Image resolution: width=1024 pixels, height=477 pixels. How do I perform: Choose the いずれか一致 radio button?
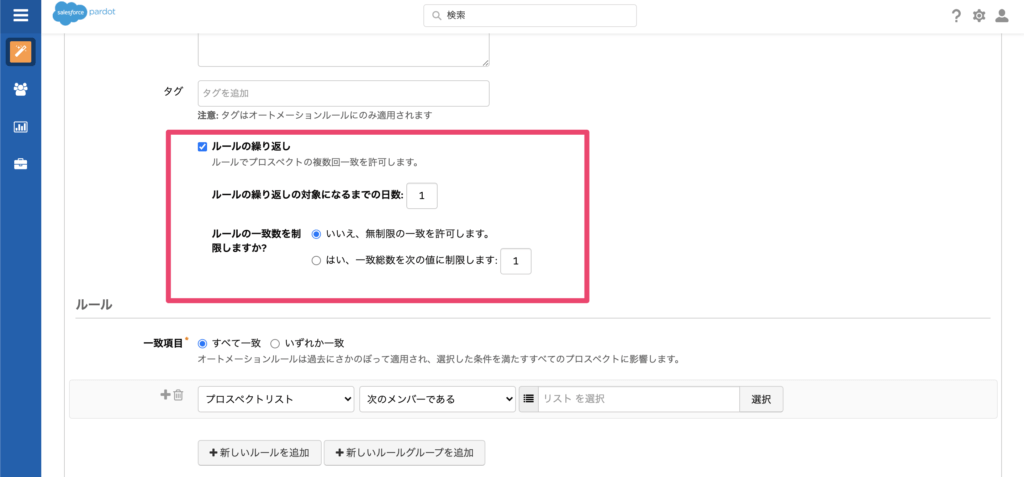pos(276,343)
